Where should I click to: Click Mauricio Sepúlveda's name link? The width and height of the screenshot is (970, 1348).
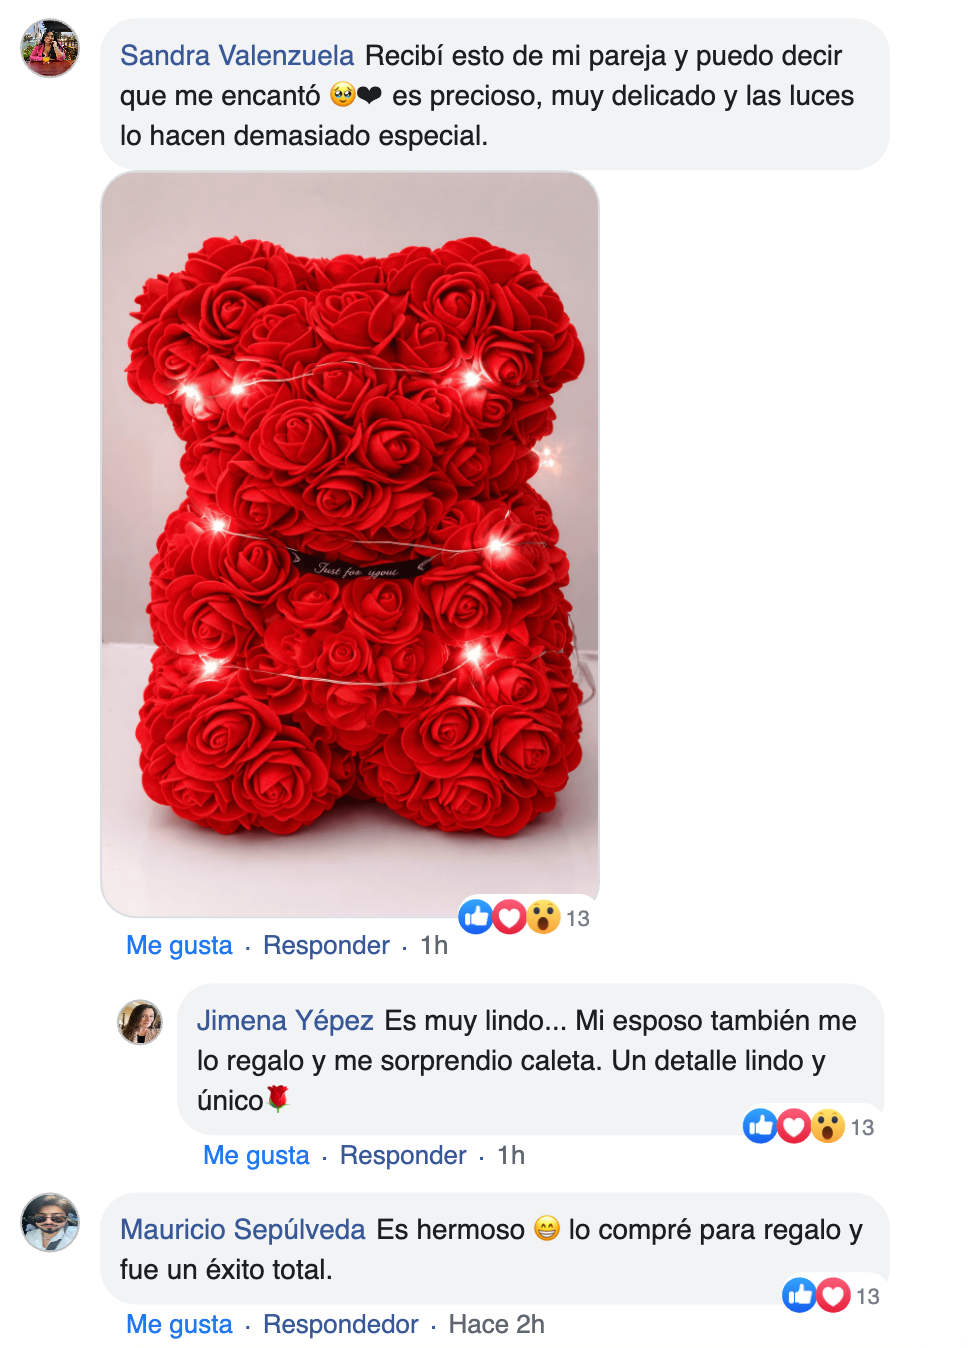[243, 1229]
